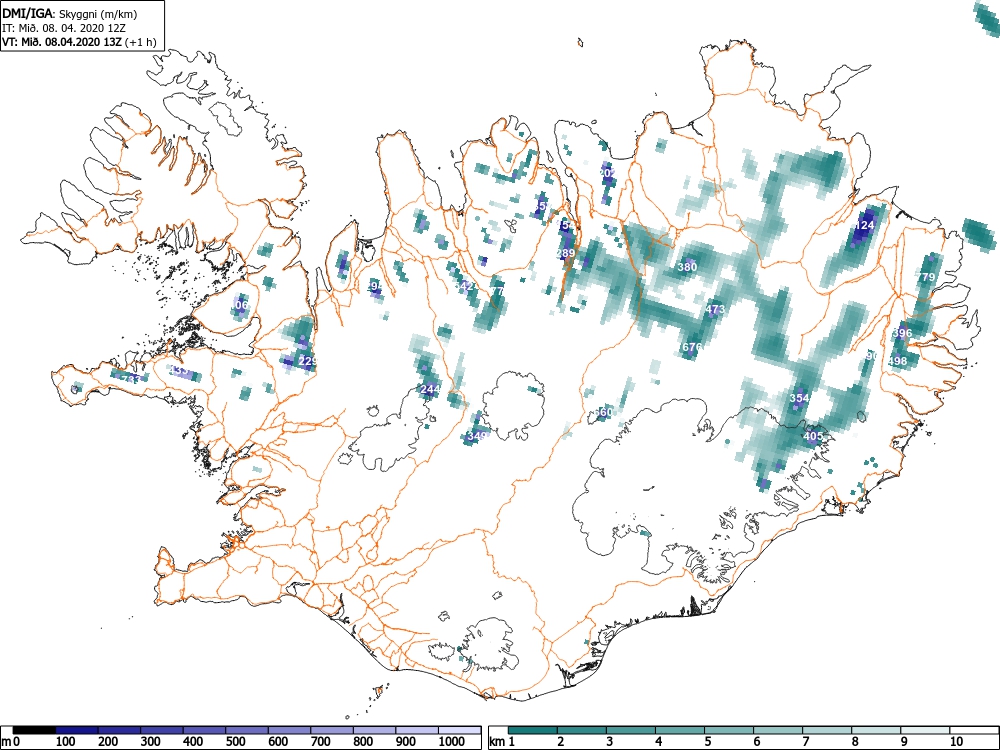Click the '289' visibility value on the map
The height and width of the screenshot is (750, 1000).
click(565, 253)
